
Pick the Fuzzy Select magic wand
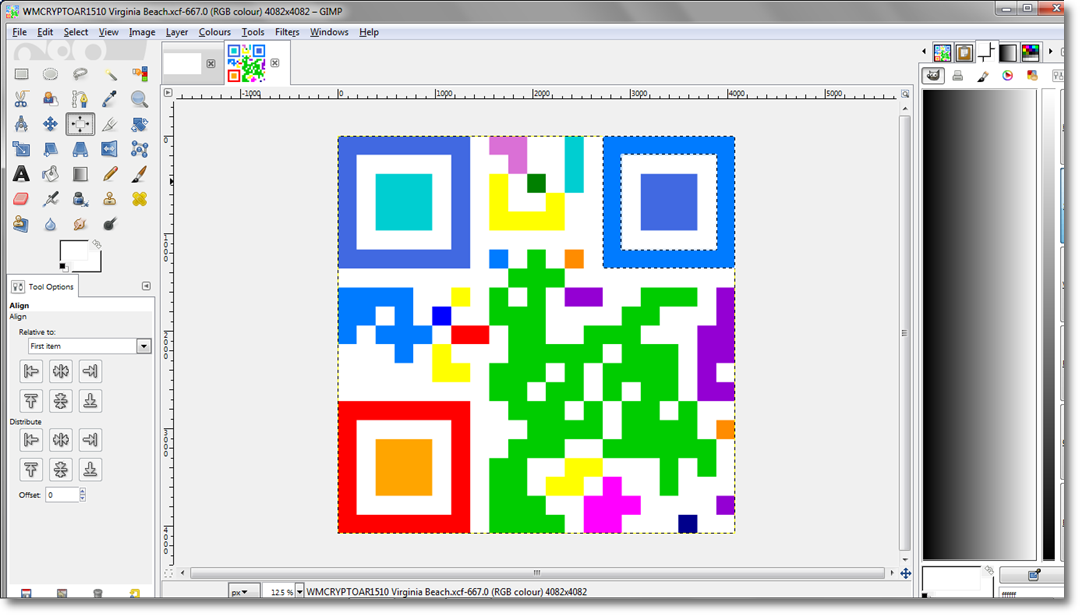(x=110, y=74)
